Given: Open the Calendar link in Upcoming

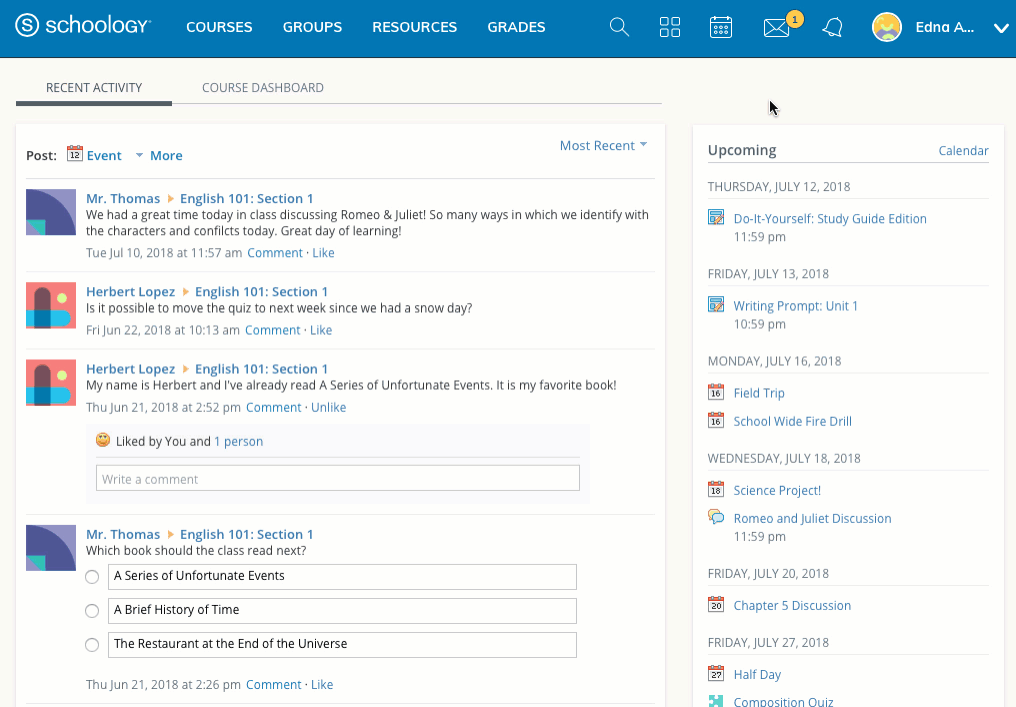Looking at the screenshot, I should click(963, 151).
